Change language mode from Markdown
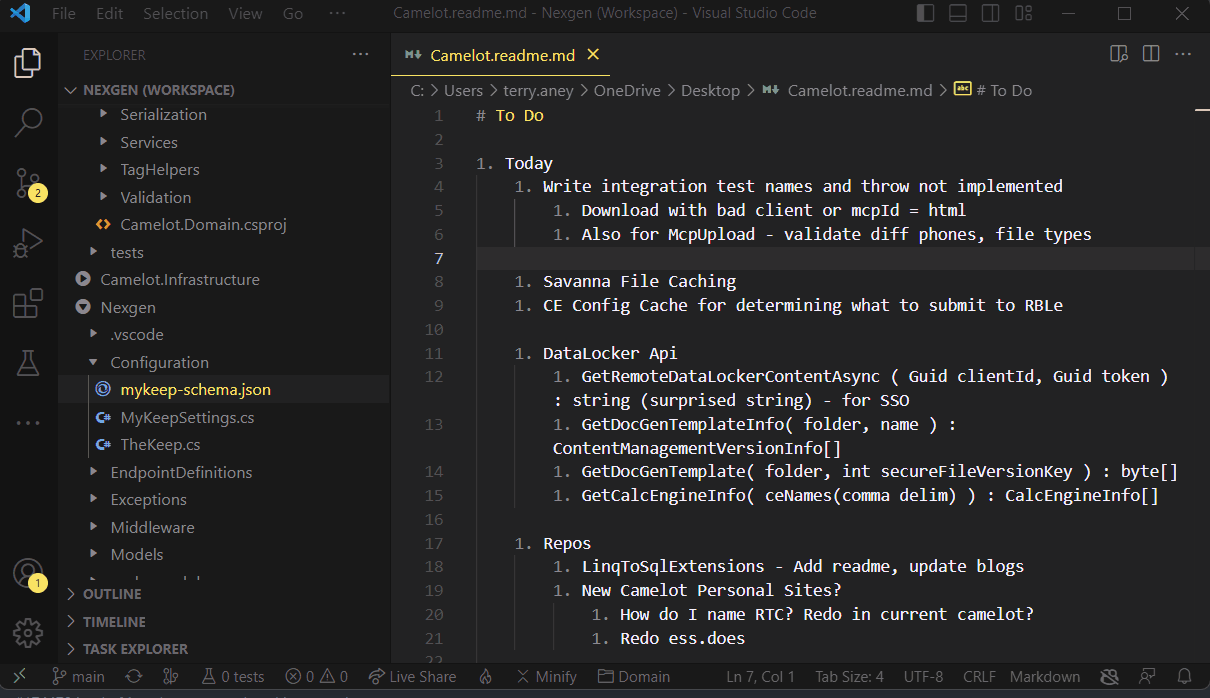The image size is (1210, 698). click(1045, 677)
